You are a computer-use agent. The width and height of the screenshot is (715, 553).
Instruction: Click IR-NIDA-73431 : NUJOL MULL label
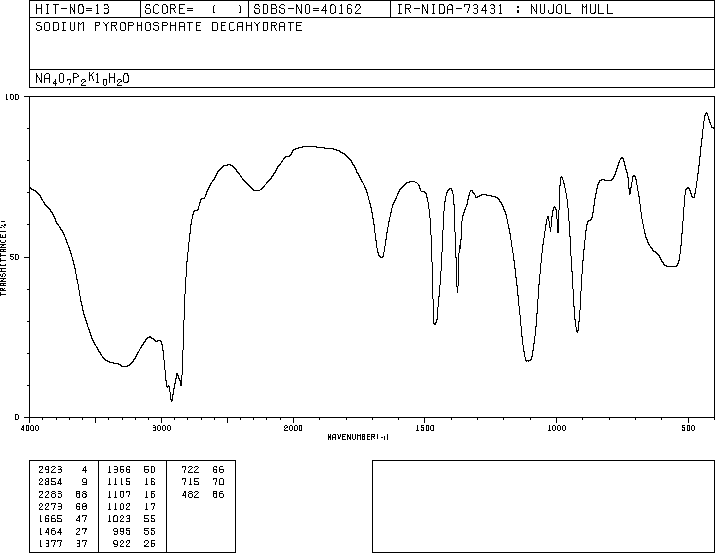click(505, 9)
